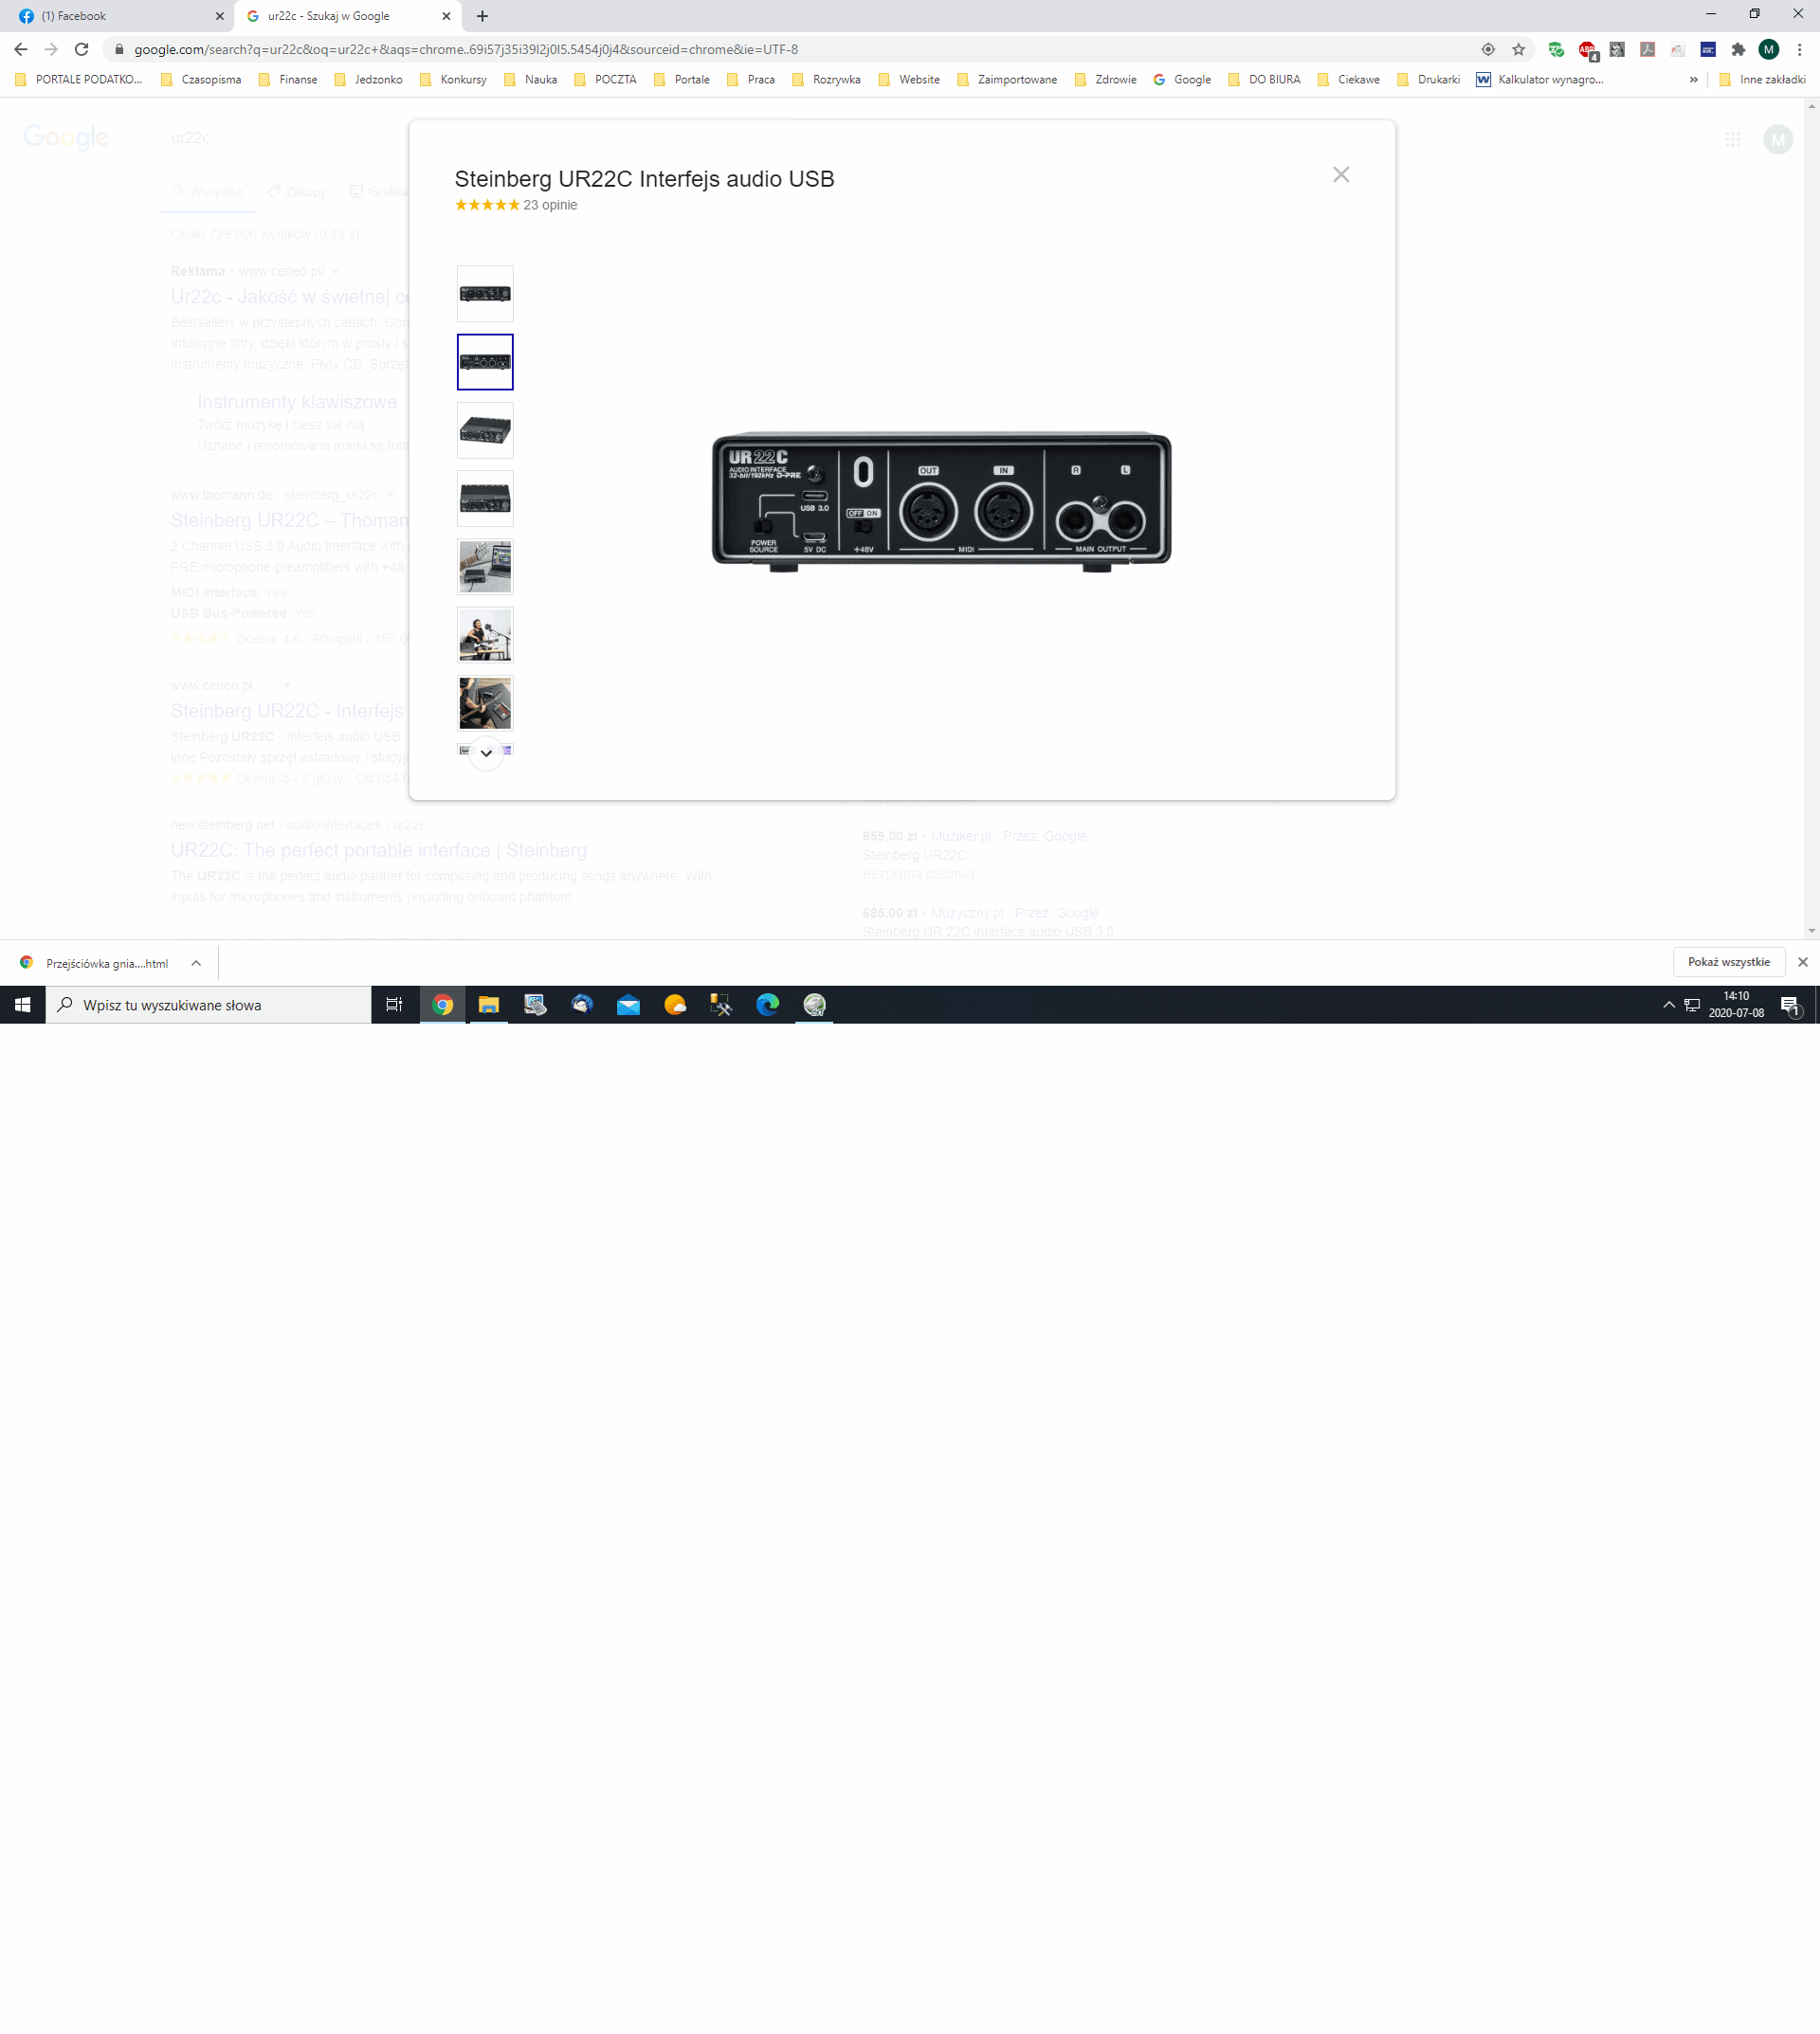Click the browser back arrow
This screenshot has width=1820, height=2034.
(21, 49)
